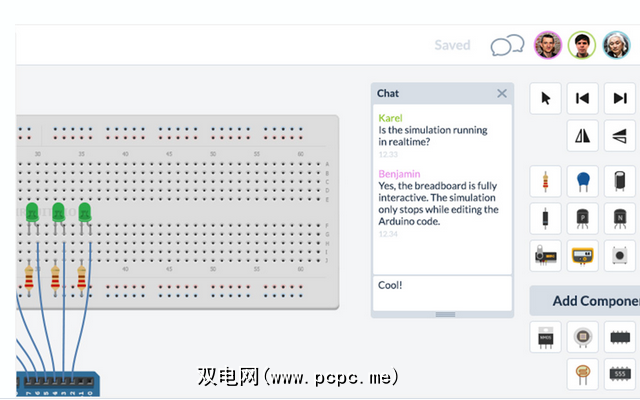Select the yellow multimeter component
The image size is (640, 400).
(583, 254)
